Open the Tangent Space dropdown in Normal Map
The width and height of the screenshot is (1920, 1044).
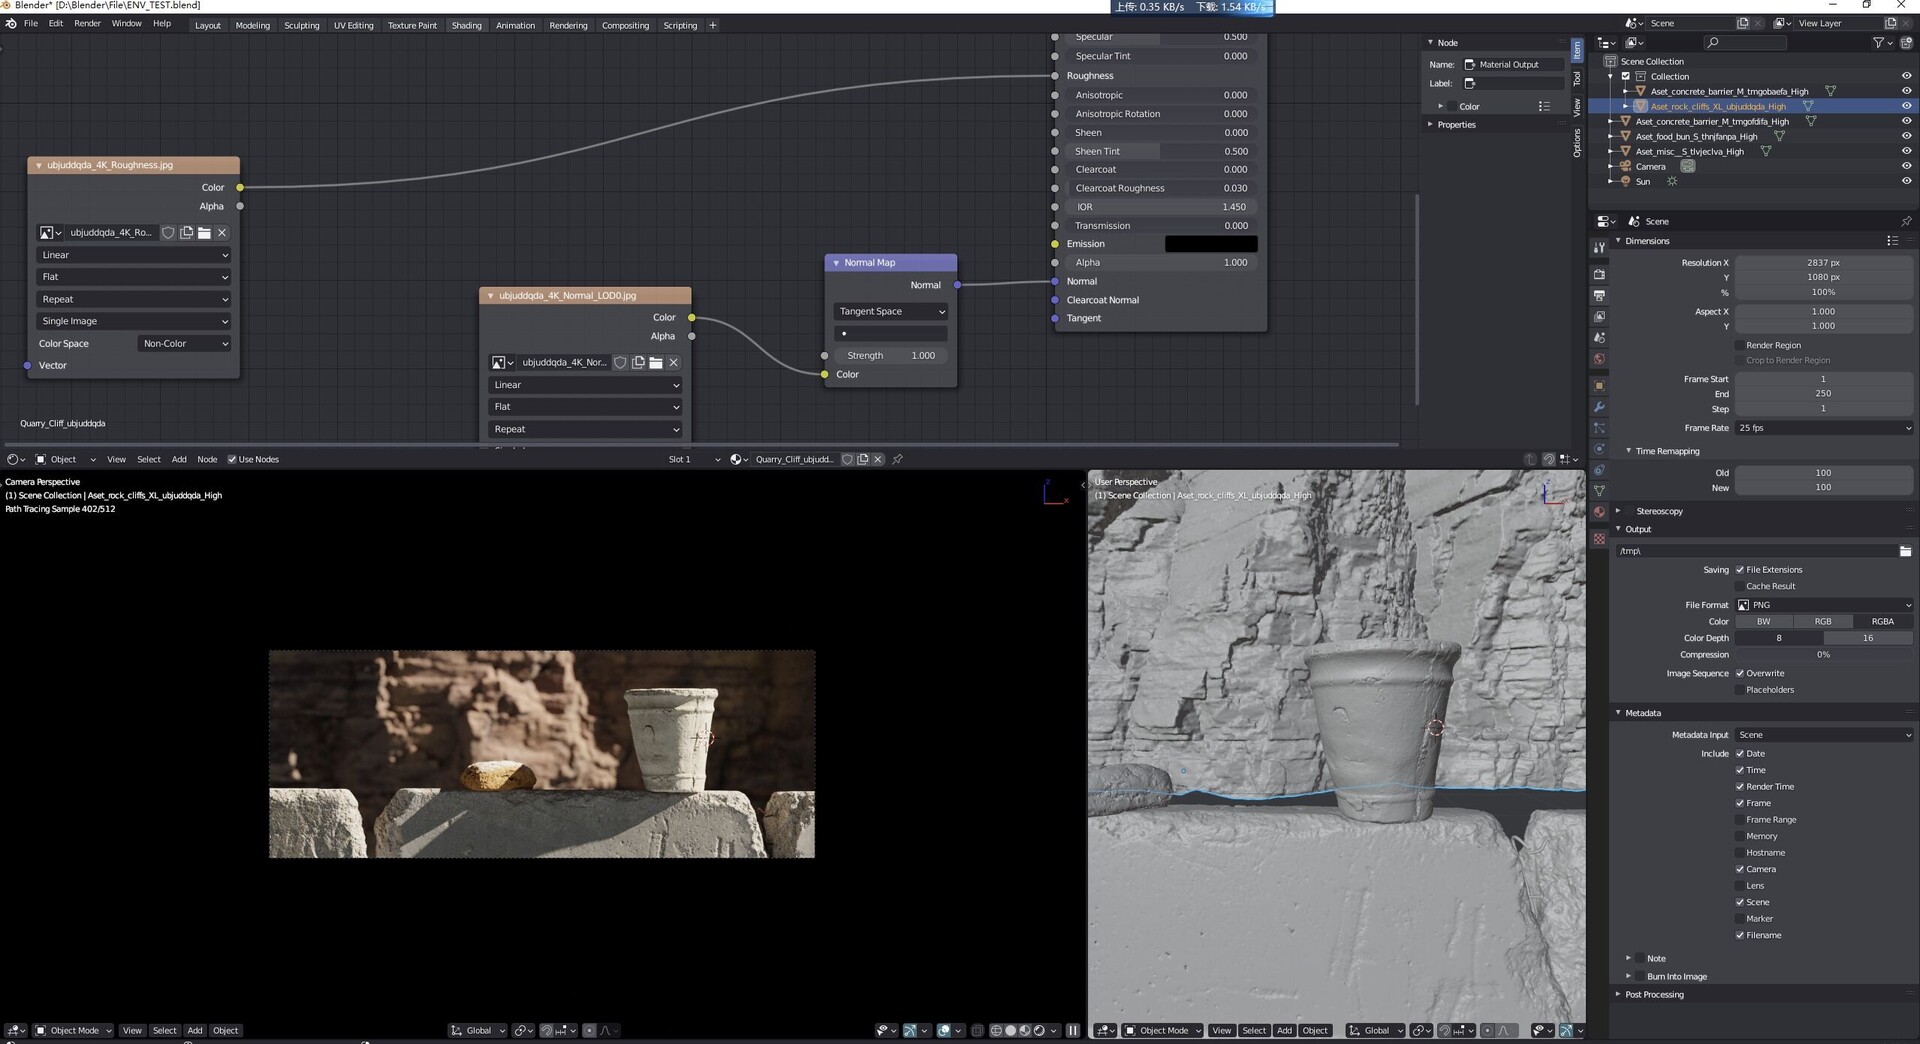pos(890,312)
